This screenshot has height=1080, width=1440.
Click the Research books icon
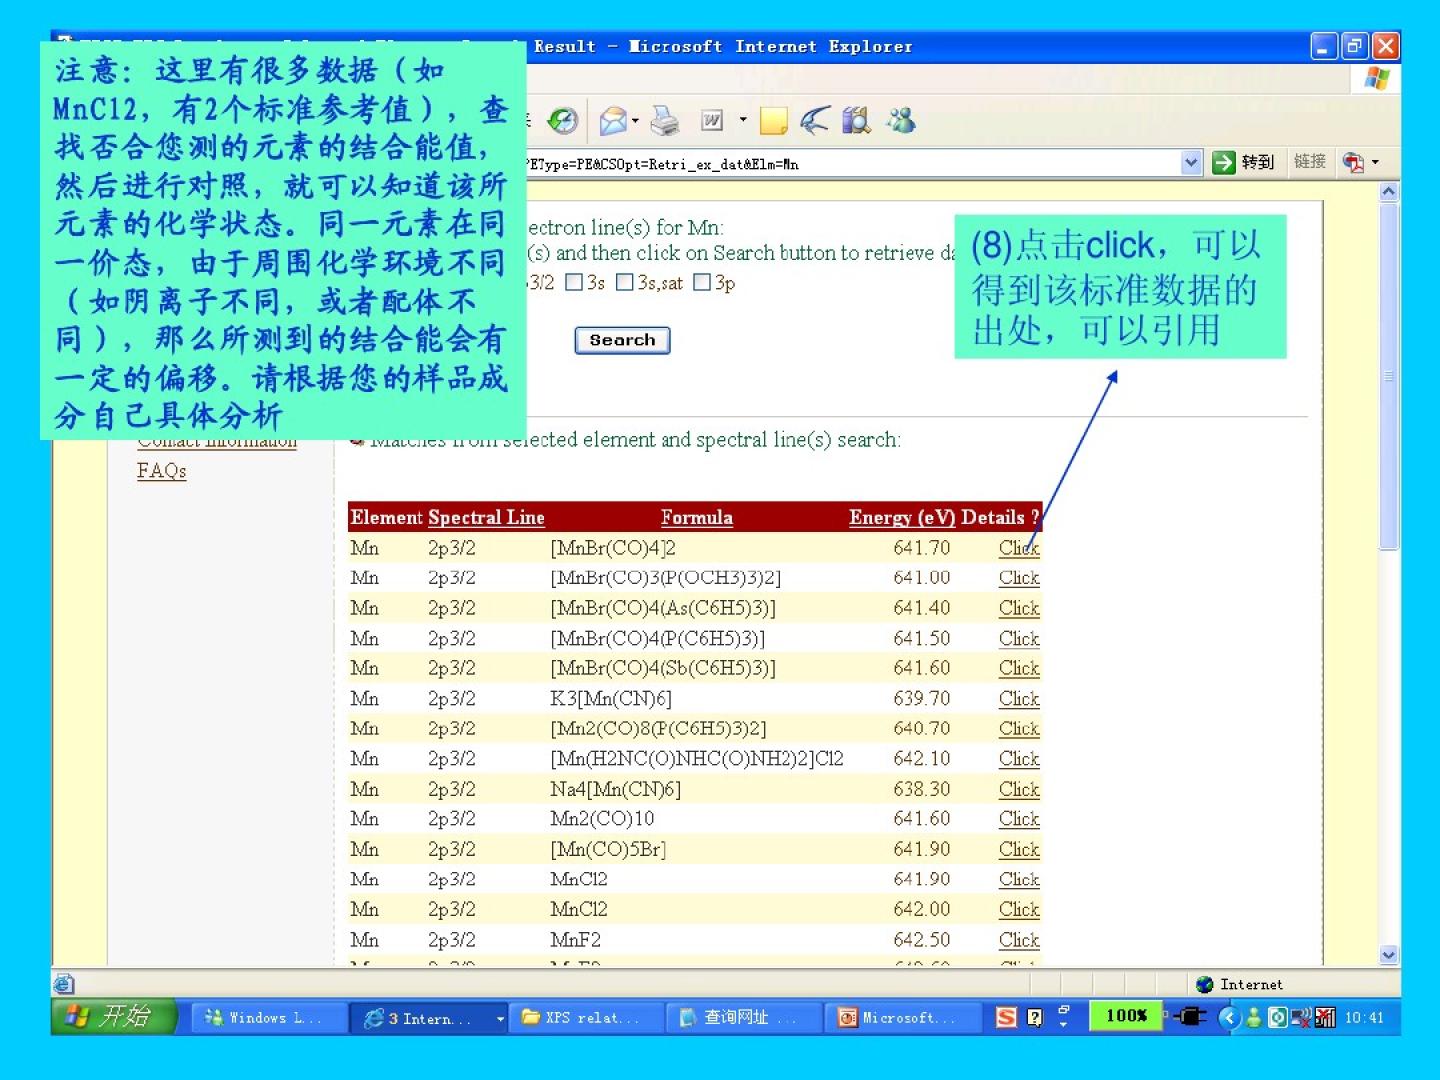(x=856, y=121)
